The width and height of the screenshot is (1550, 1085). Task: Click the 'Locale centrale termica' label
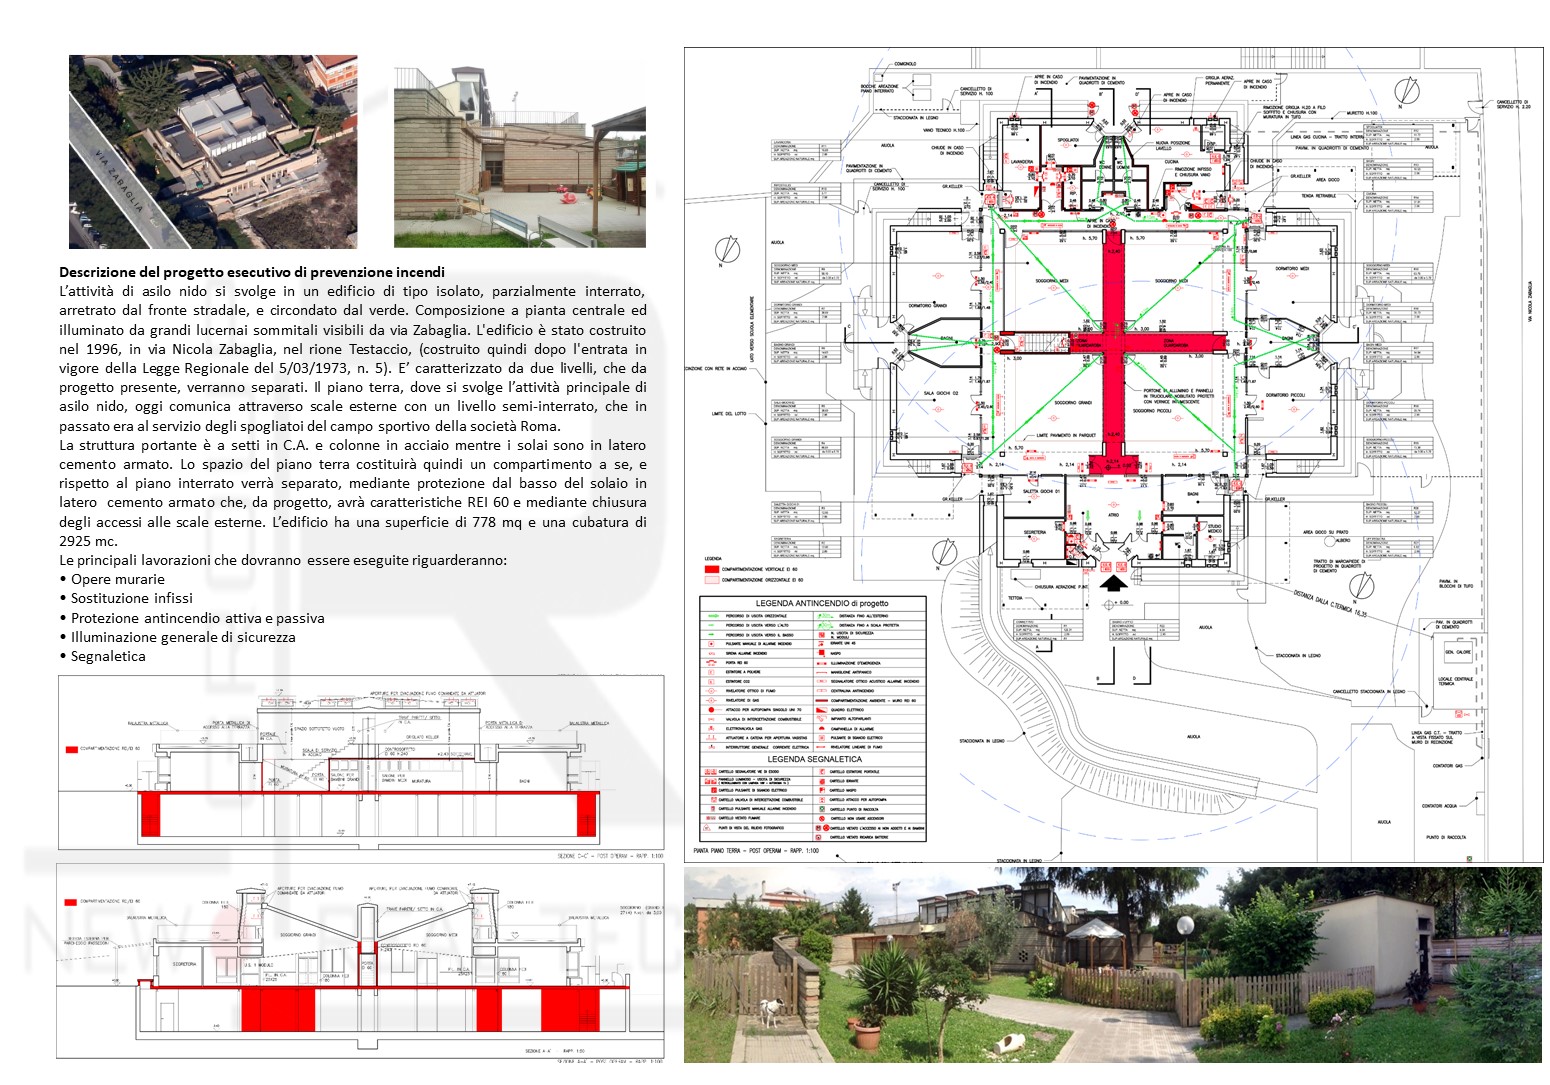[1456, 681]
